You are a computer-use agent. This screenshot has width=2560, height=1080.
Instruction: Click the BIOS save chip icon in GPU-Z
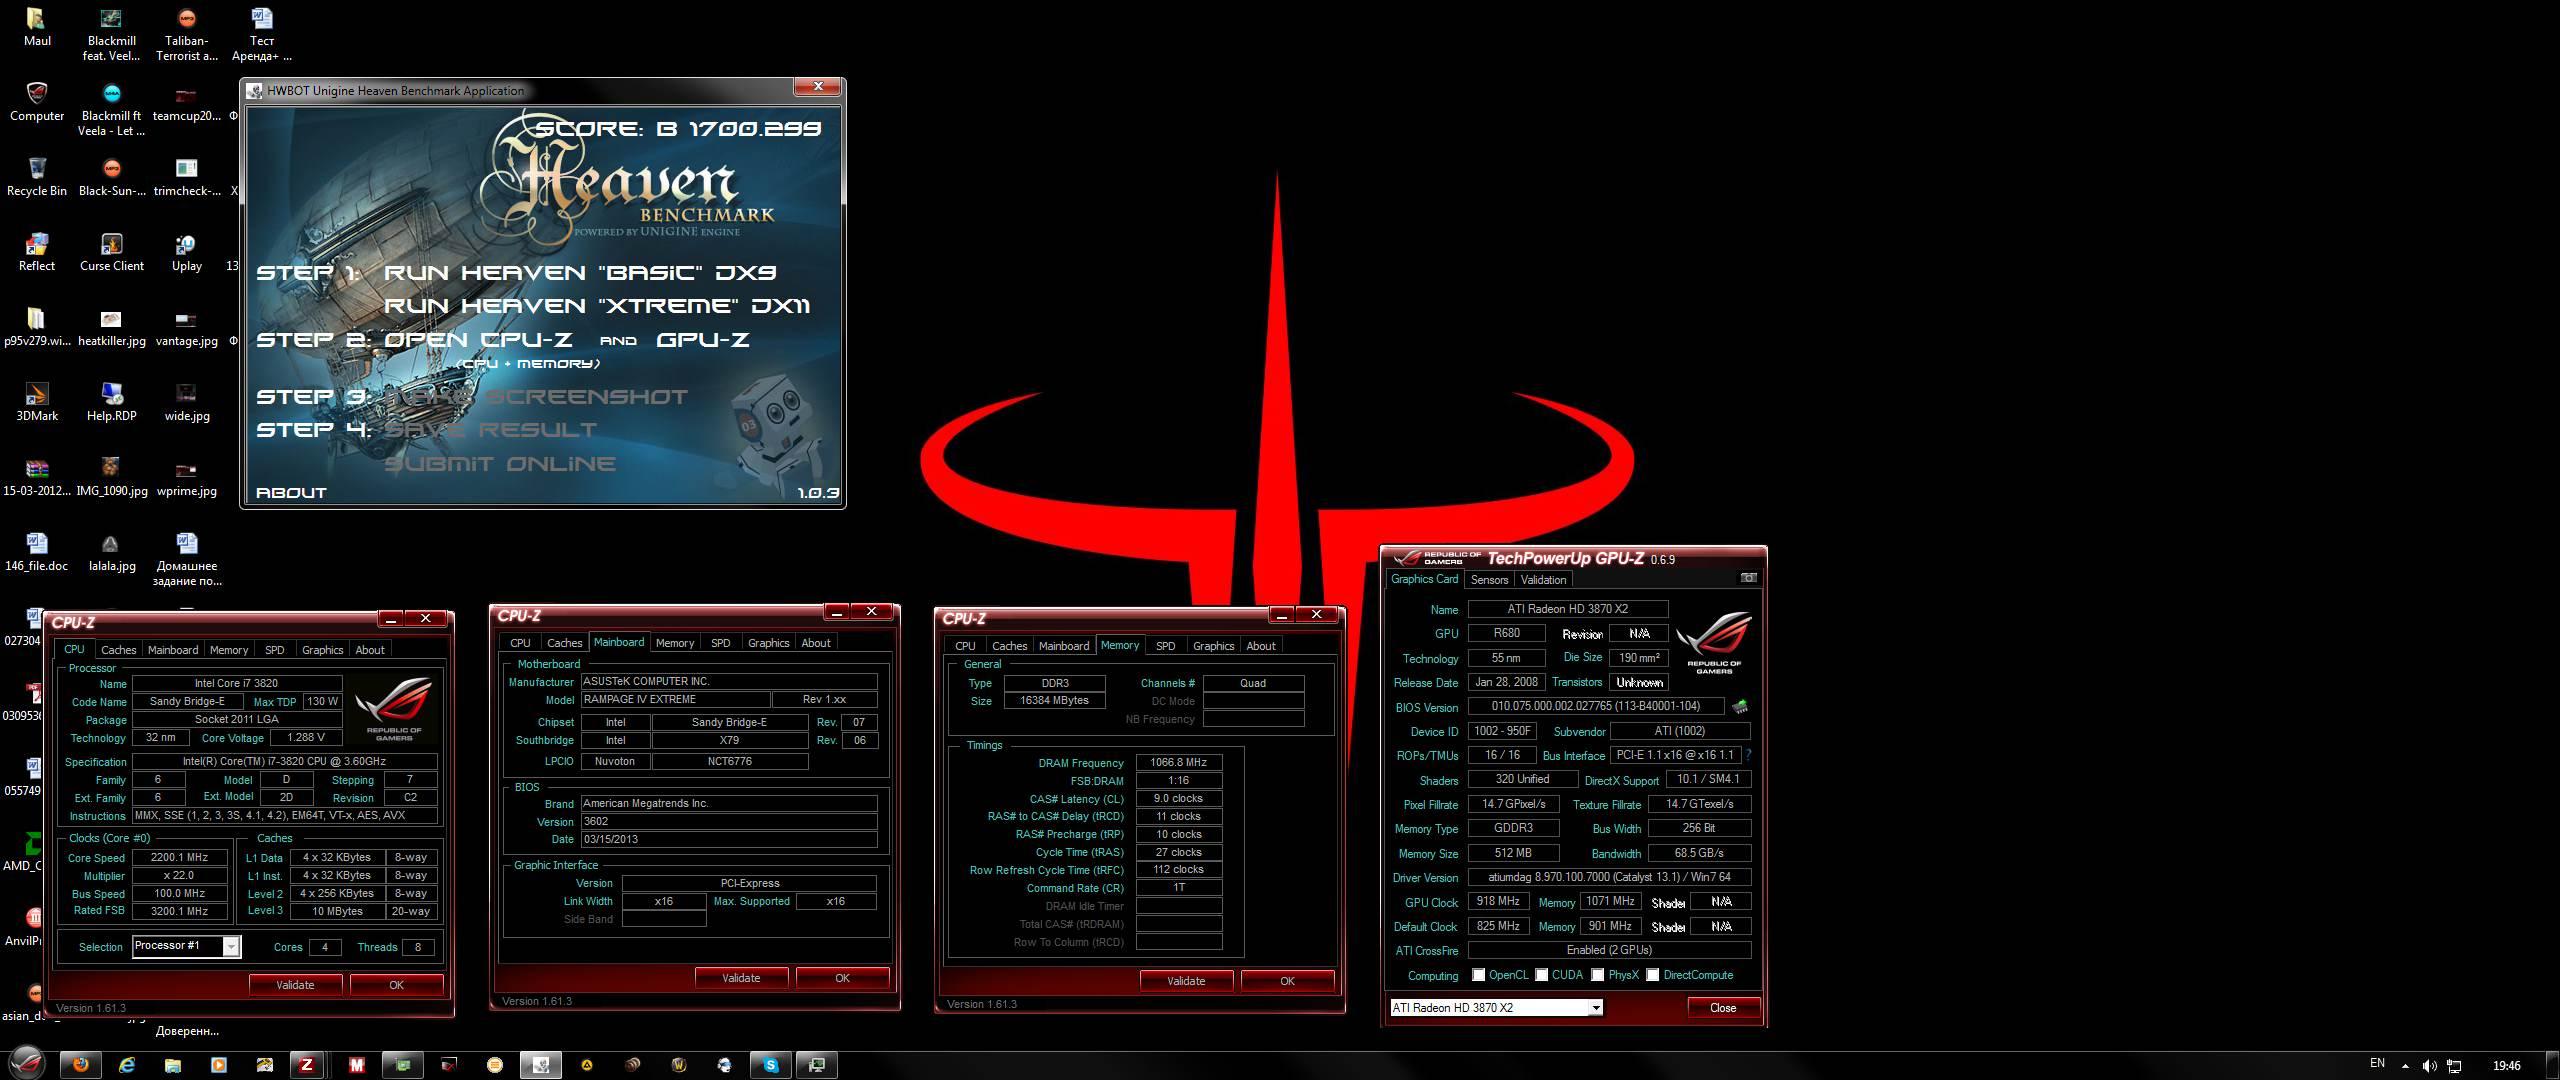[1739, 706]
